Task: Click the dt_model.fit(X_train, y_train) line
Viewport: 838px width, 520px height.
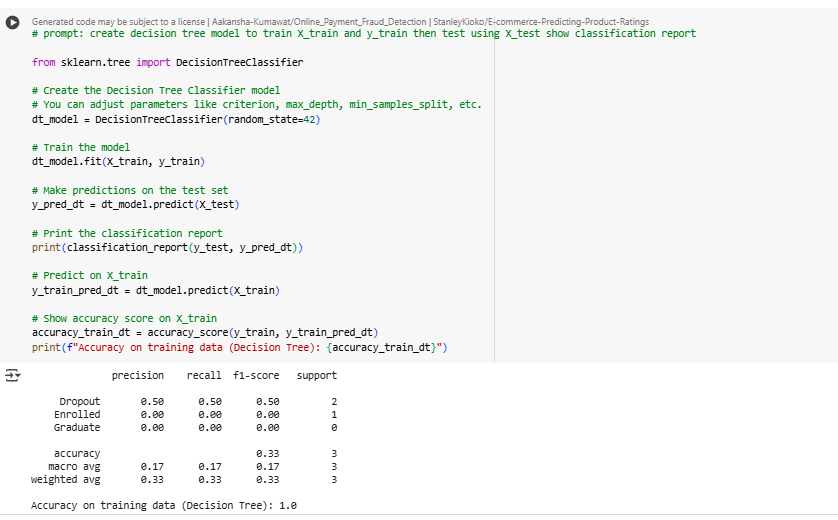Action: click(x=118, y=161)
